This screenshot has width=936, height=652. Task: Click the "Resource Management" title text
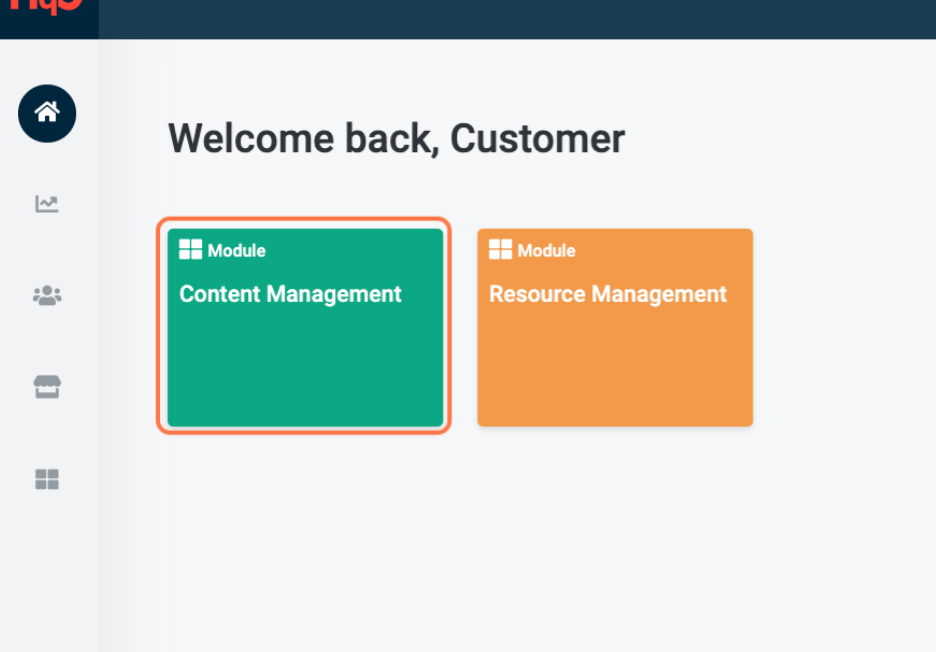point(608,294)
